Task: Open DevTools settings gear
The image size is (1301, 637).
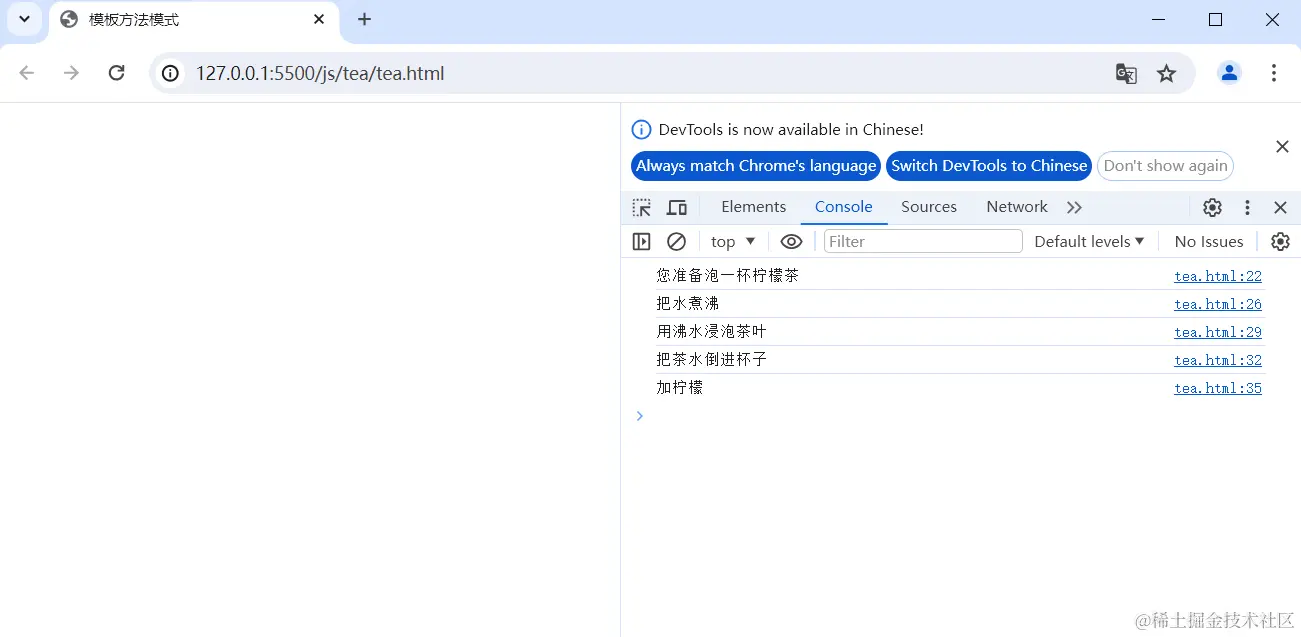Action: tap(1212, 208)
